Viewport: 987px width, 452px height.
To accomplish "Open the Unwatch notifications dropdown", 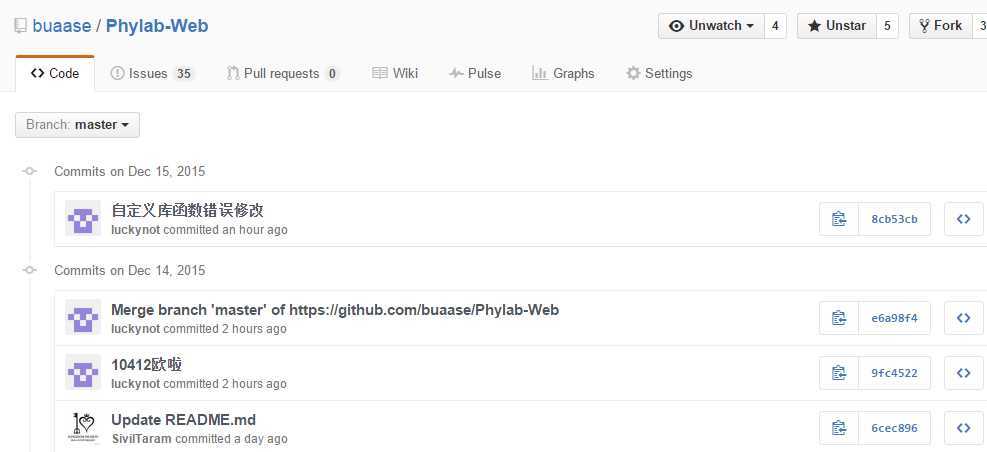I will 712,26.
